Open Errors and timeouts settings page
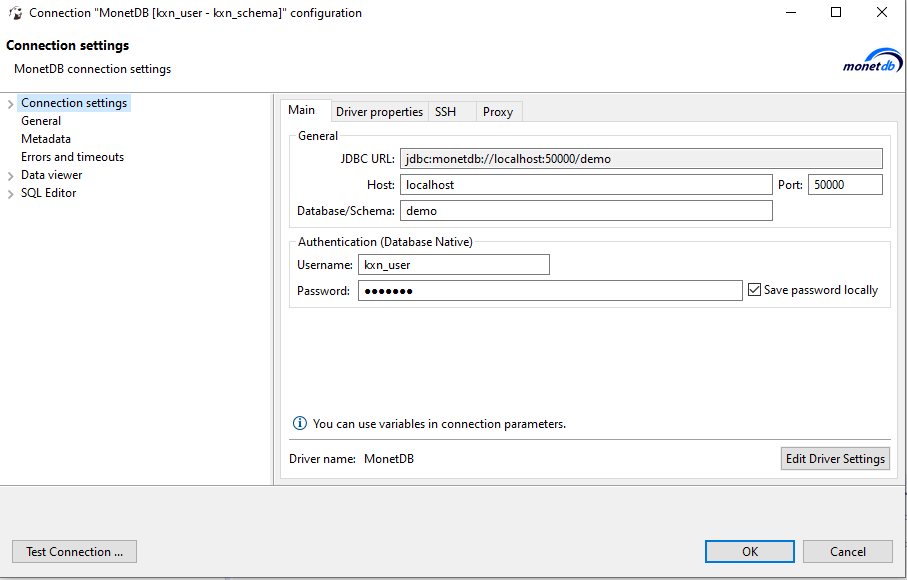 pyautogui.click(x=72, y=157)
